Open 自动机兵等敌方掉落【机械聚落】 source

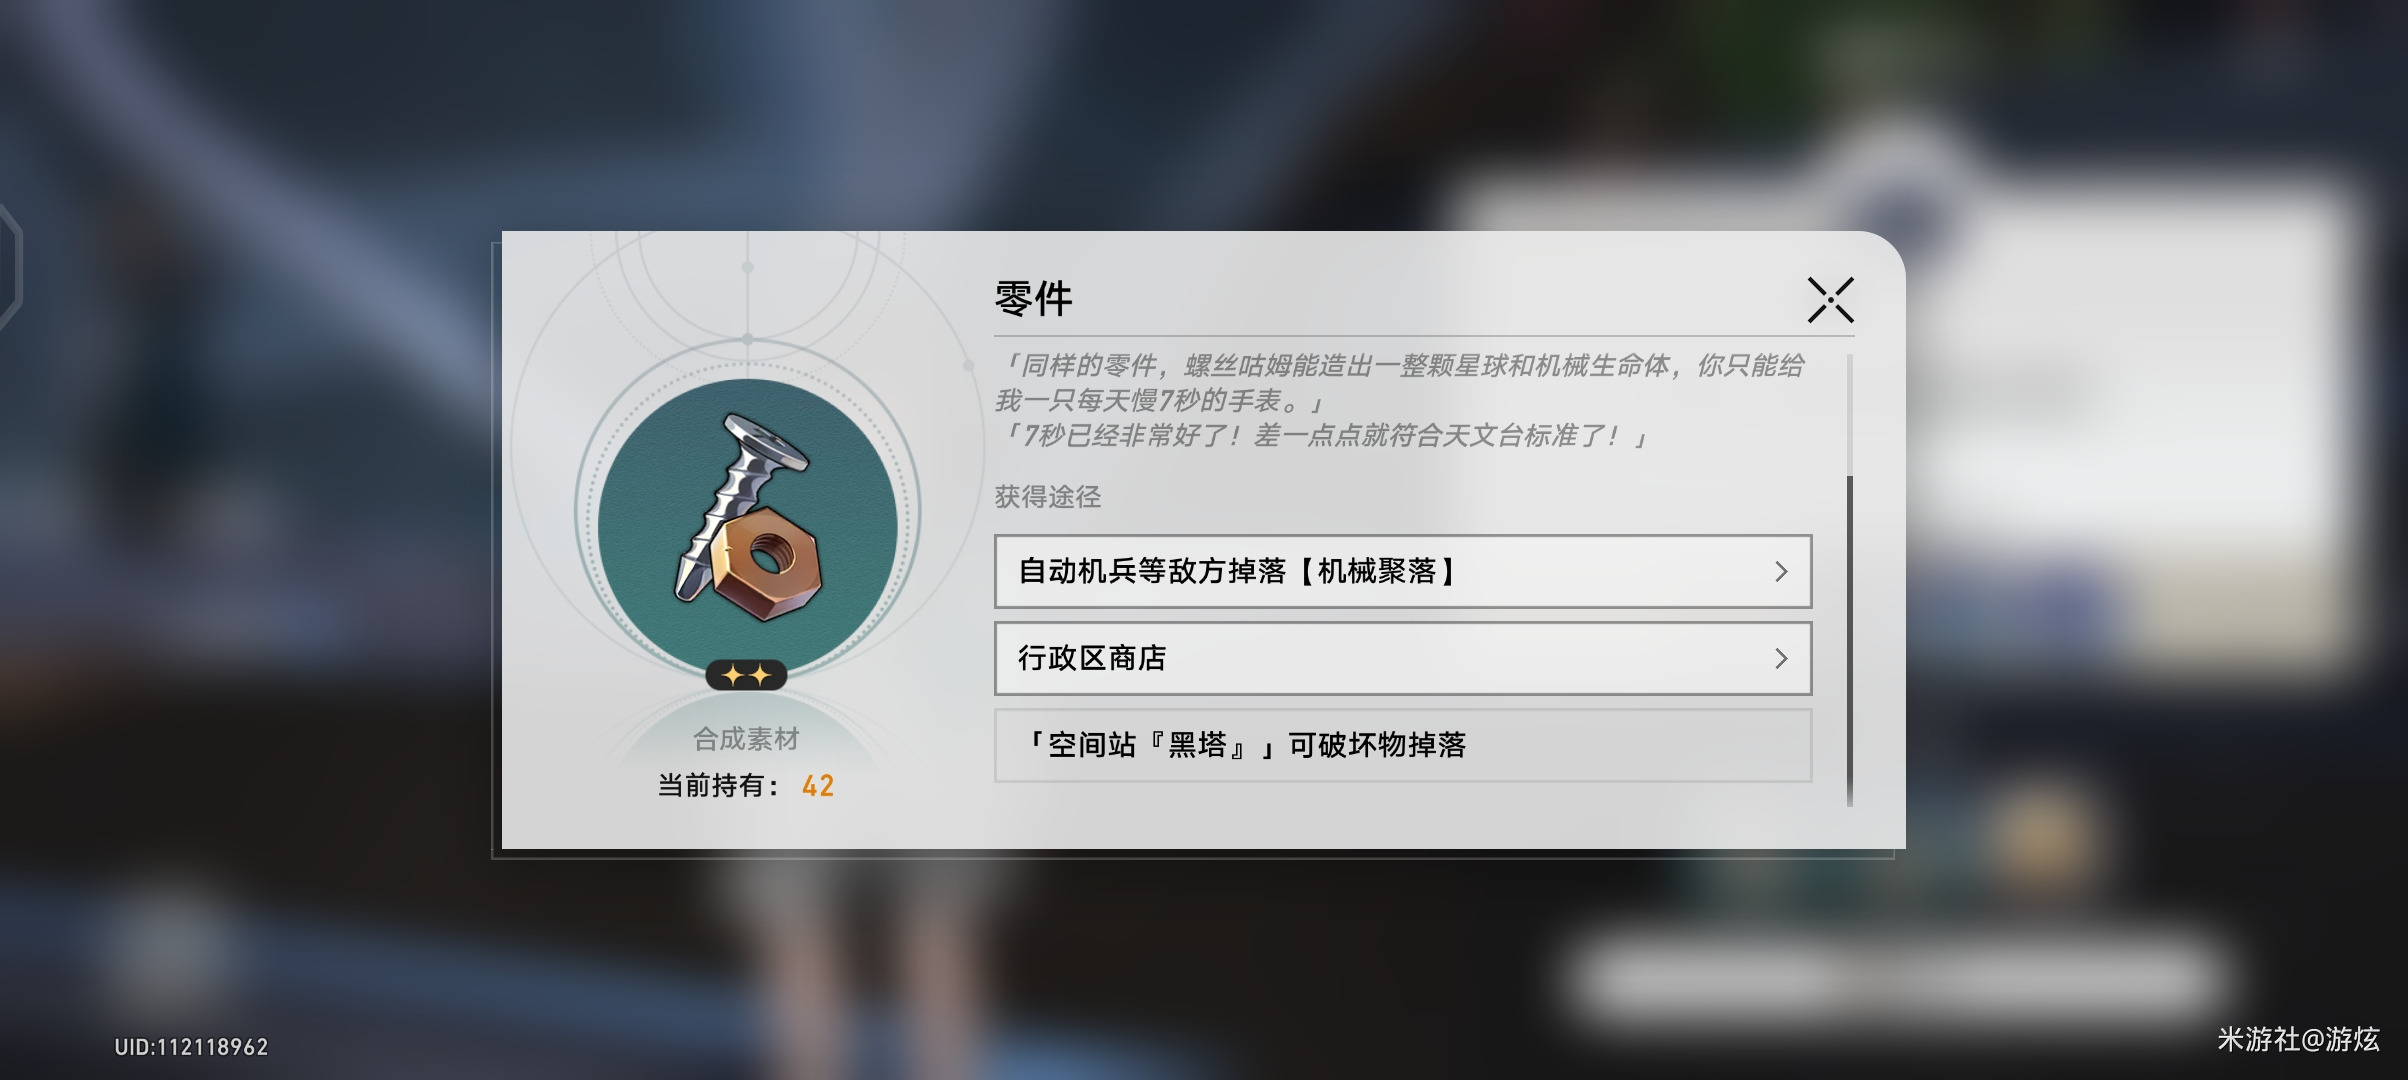click(1402, 571)
